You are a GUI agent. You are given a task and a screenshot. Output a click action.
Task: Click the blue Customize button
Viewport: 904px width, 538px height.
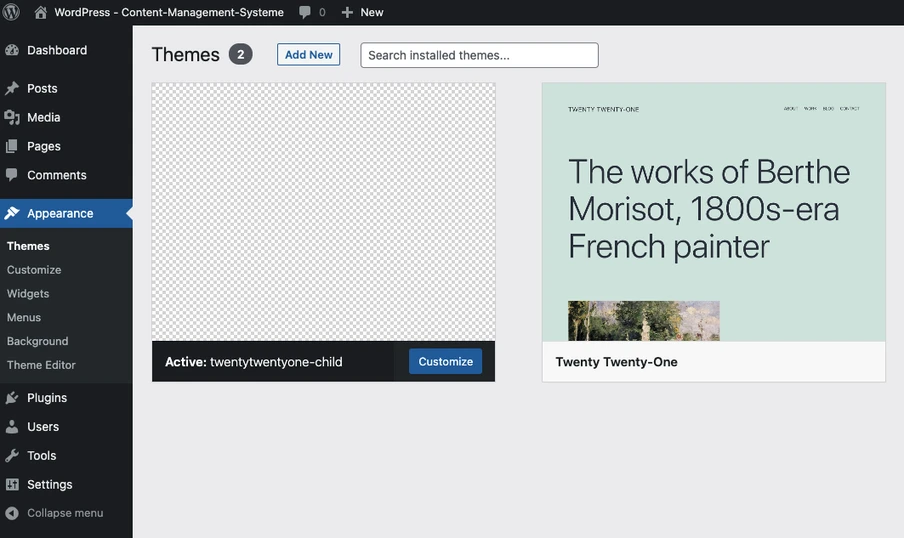point(446,362)
